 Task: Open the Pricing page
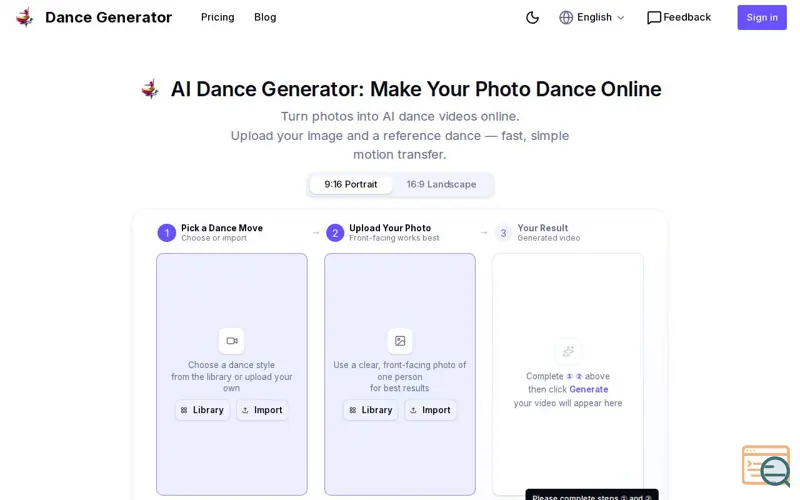[217, 17]
